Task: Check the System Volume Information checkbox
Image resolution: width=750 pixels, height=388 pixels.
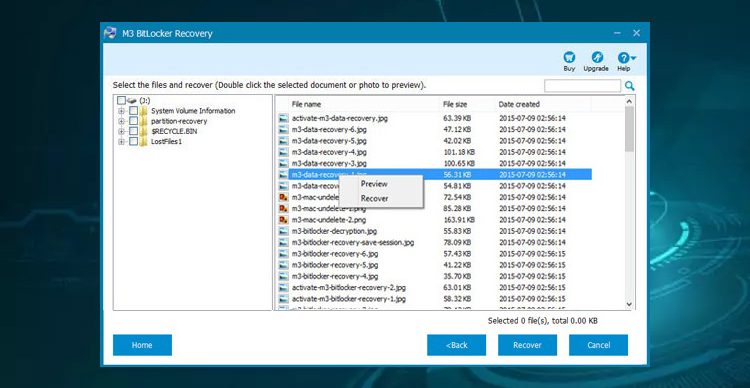Action: (133, 111)
